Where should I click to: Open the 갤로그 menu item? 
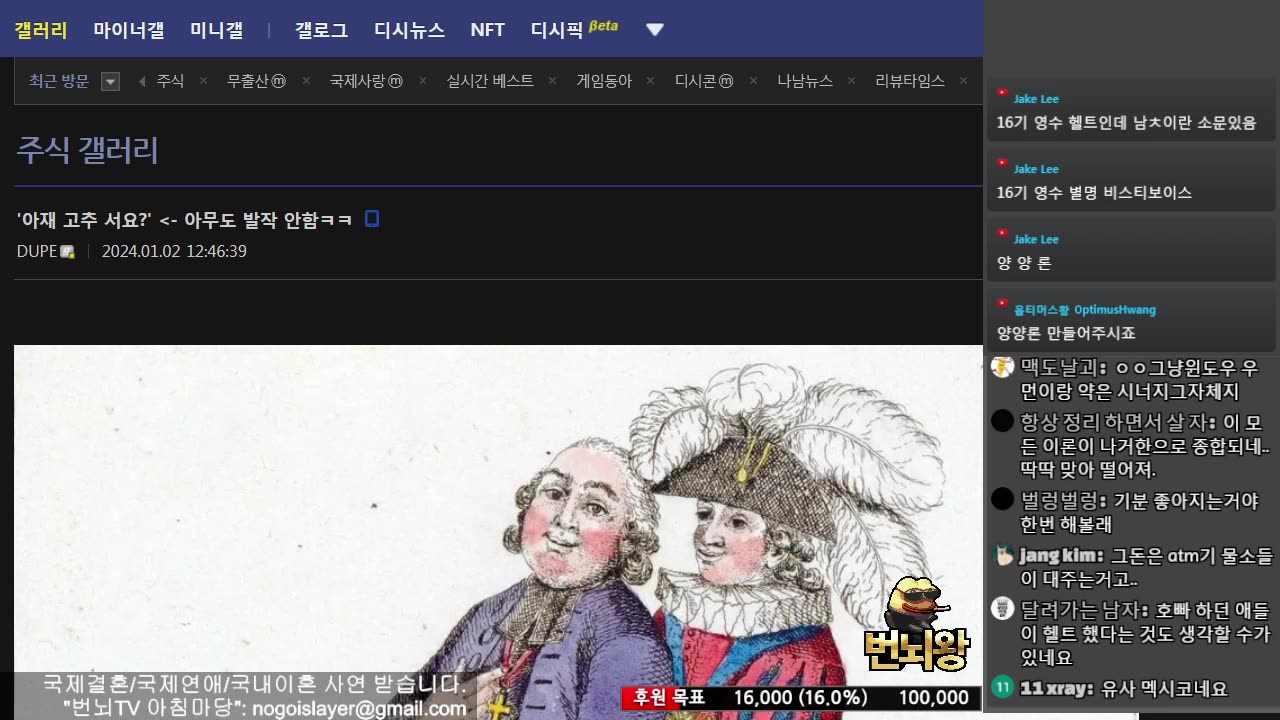[322, 30]
